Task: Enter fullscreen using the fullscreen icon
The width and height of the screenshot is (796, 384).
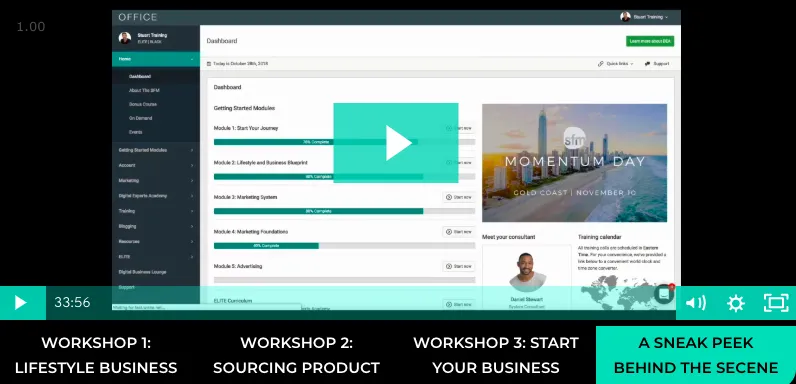Action: tap(776, 303)
